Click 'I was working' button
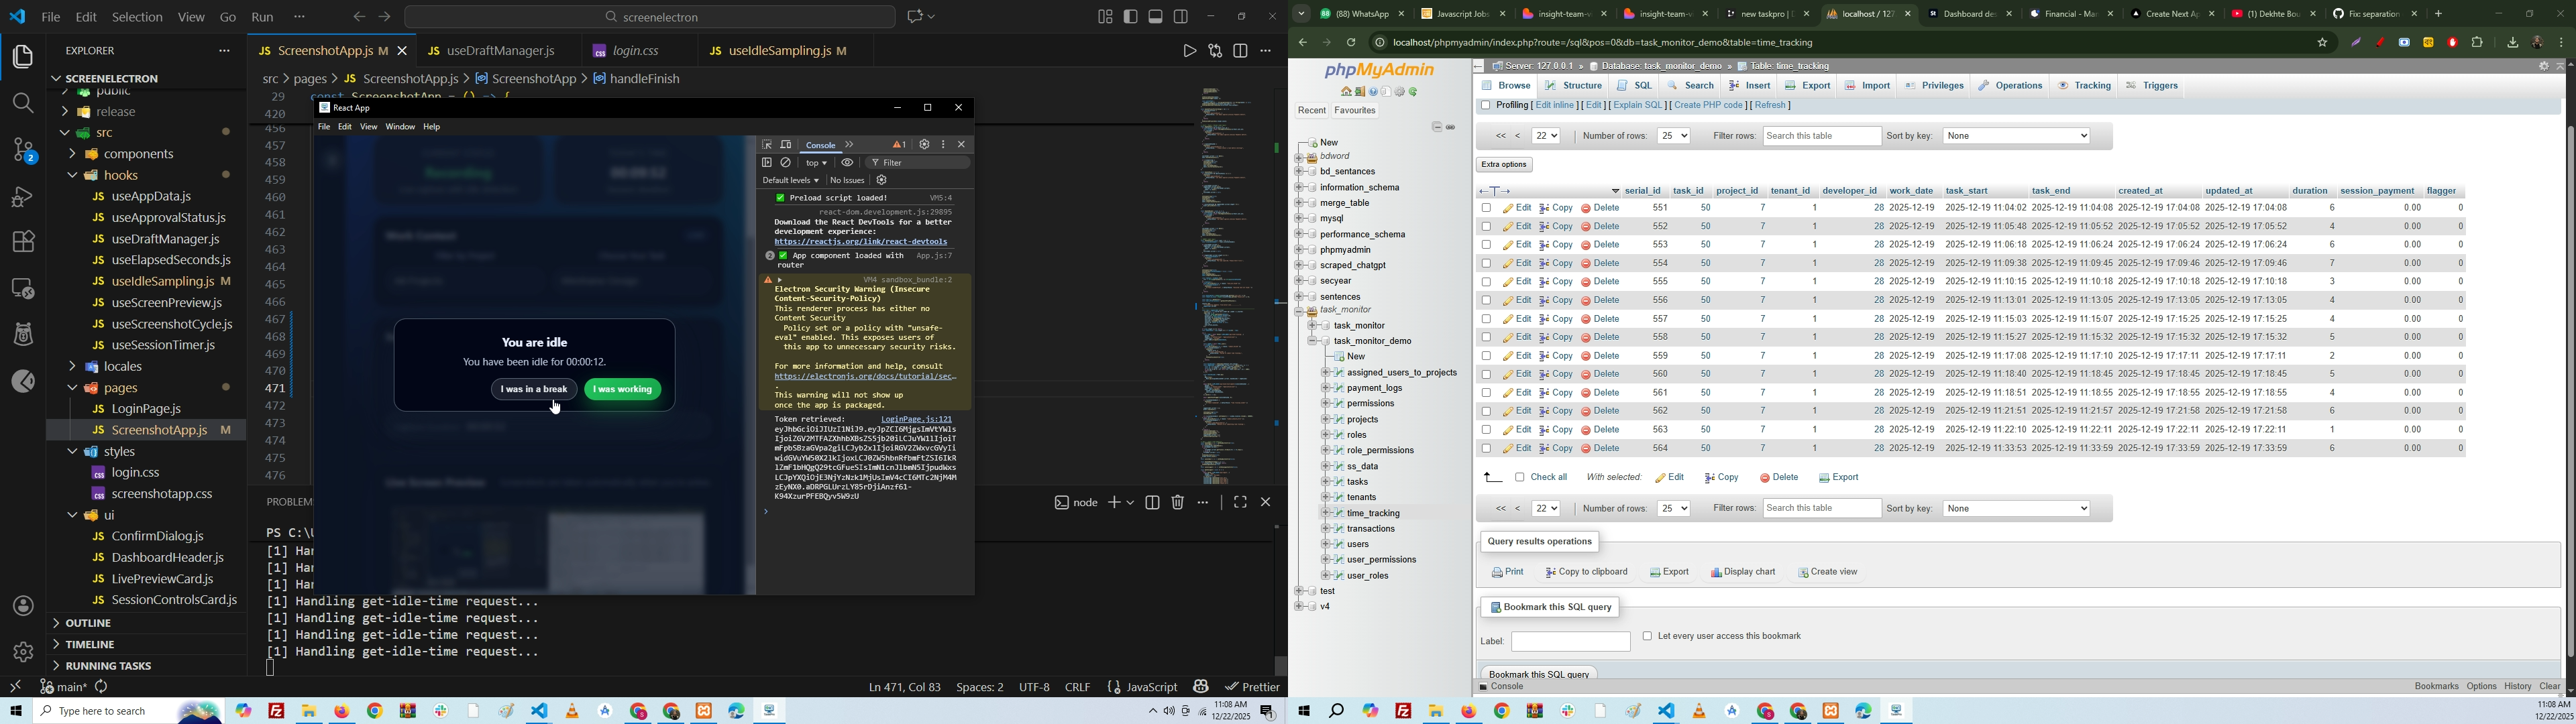Image resolution: width=2576 pixels, height=724 pixels. 623,390
